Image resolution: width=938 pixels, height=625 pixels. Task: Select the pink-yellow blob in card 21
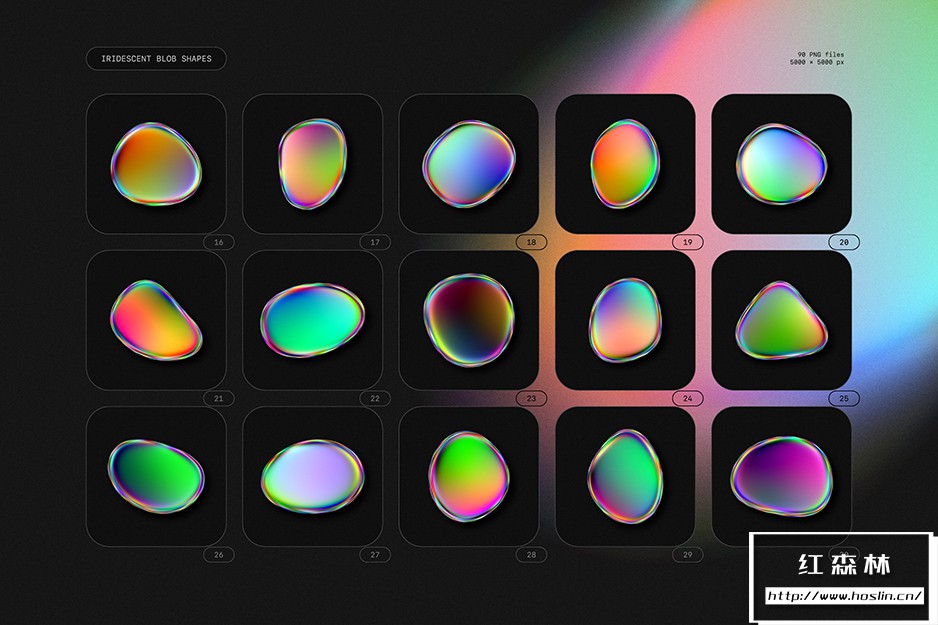[156, 320]
